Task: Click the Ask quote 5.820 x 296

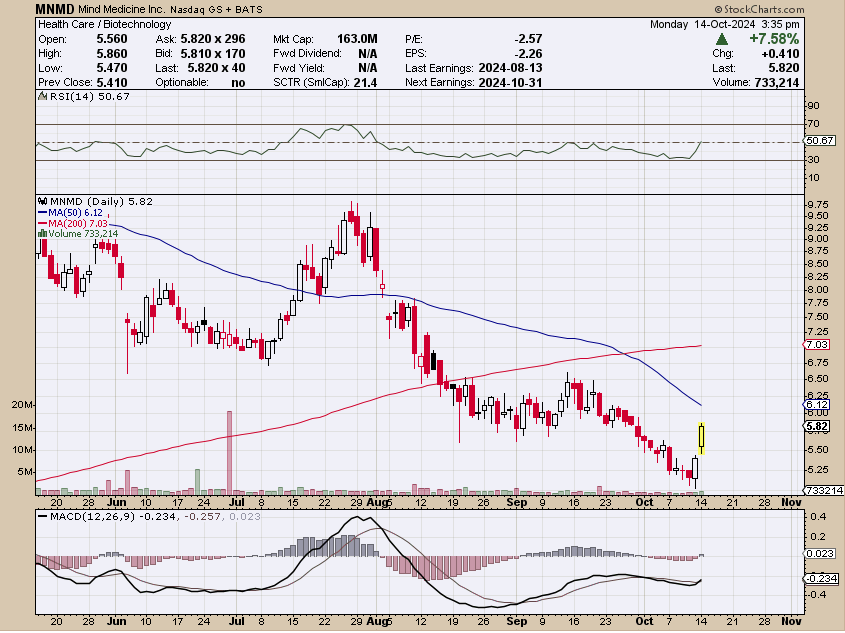Action: [x=213, y=39]
